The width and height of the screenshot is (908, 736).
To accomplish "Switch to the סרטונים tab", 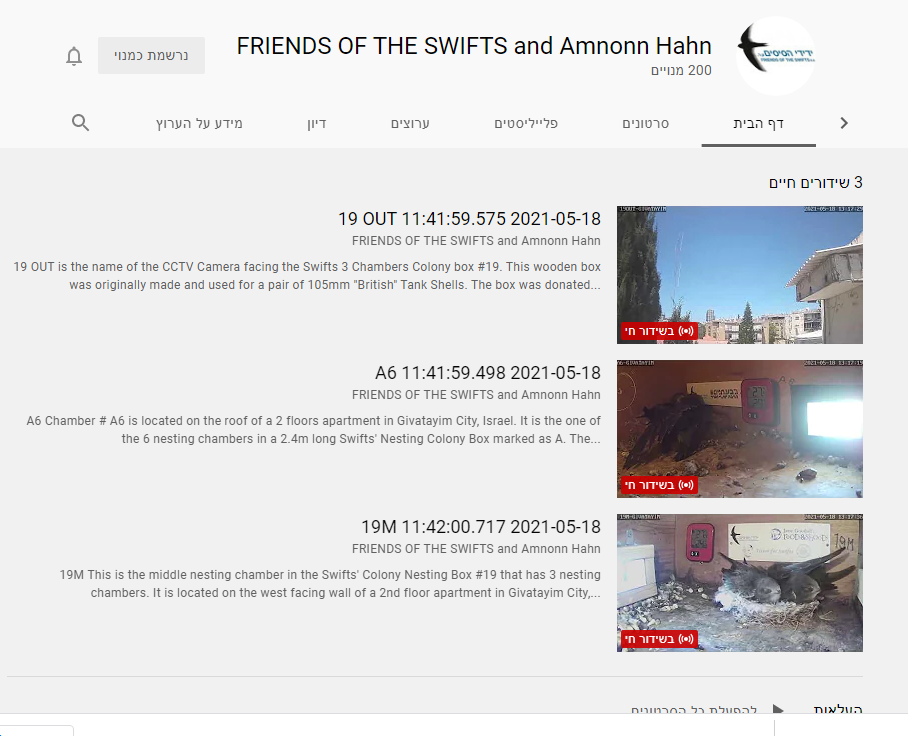I will pos(645,124).
